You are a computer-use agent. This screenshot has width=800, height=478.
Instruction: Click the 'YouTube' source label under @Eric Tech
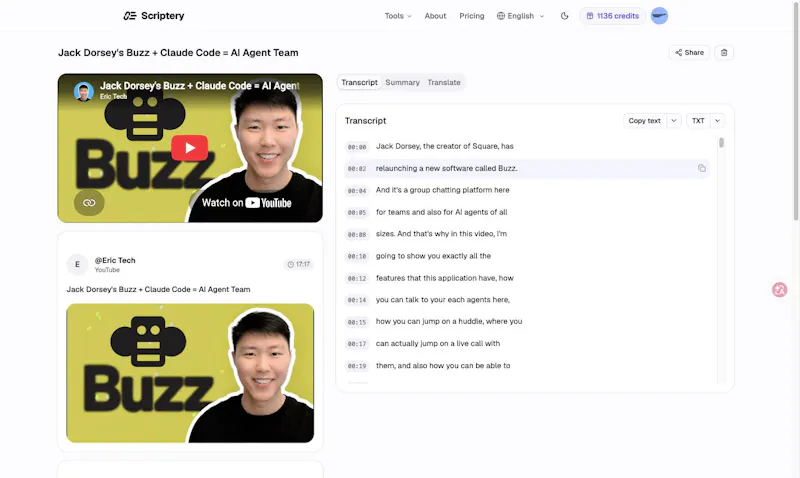click(107, 270)
